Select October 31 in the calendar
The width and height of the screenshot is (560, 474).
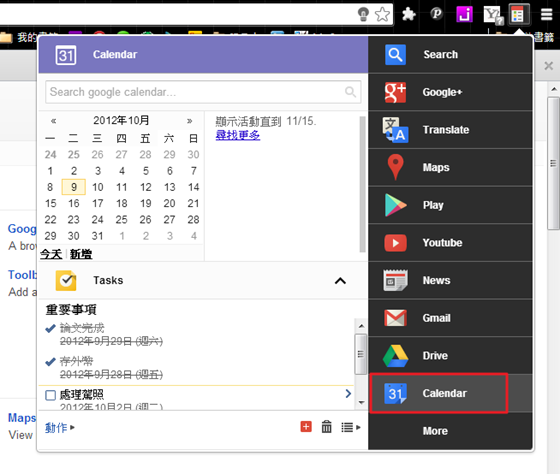(x=98, y=236)
